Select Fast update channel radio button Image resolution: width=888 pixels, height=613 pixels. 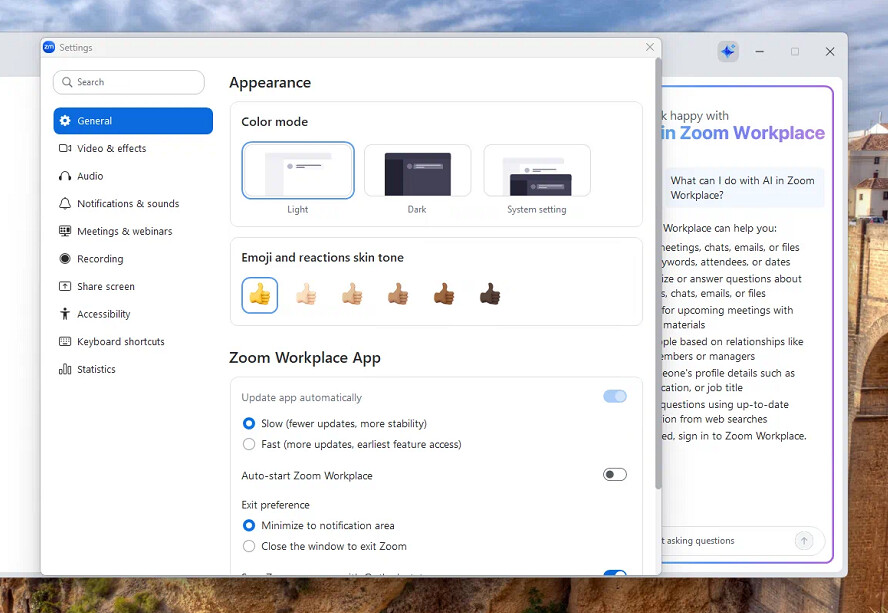click(249, 444)
